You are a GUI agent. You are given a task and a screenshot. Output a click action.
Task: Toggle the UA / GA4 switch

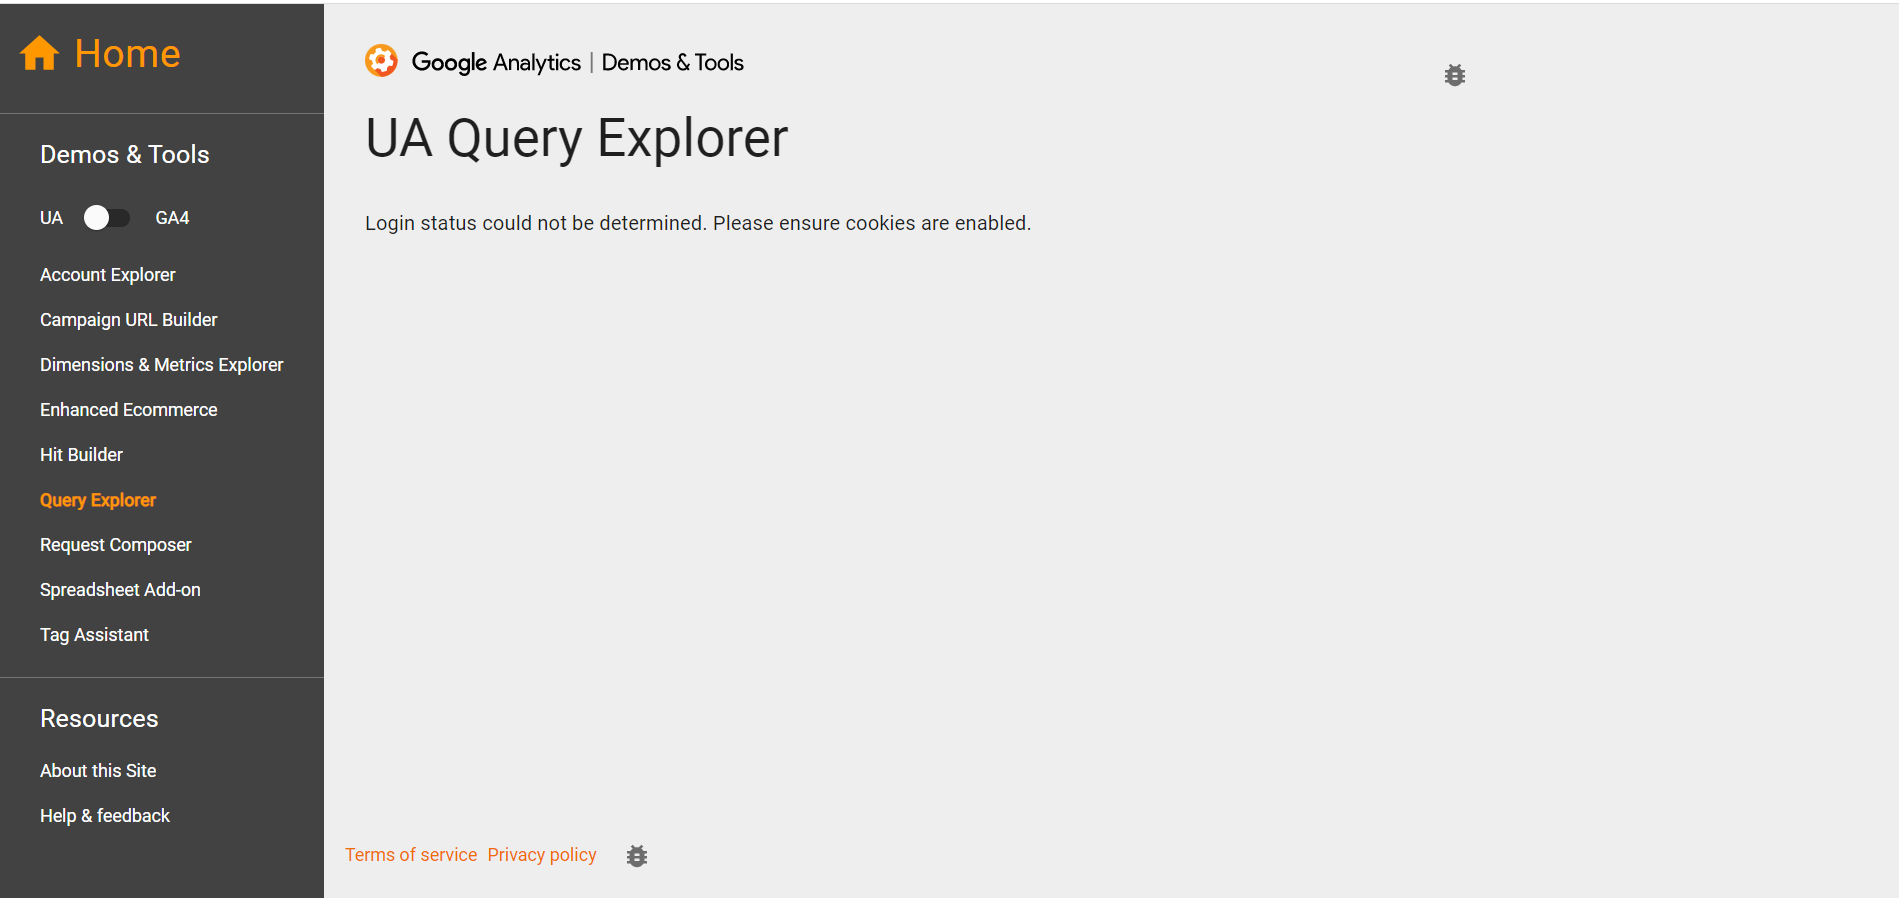coord(107,218)
